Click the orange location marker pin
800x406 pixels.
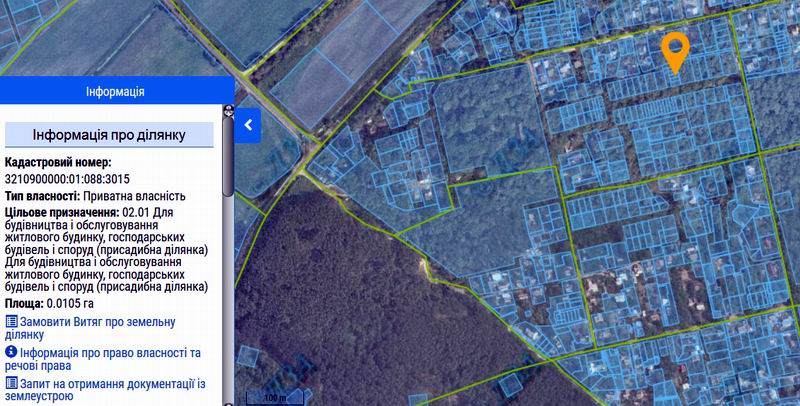click(676, 48)
